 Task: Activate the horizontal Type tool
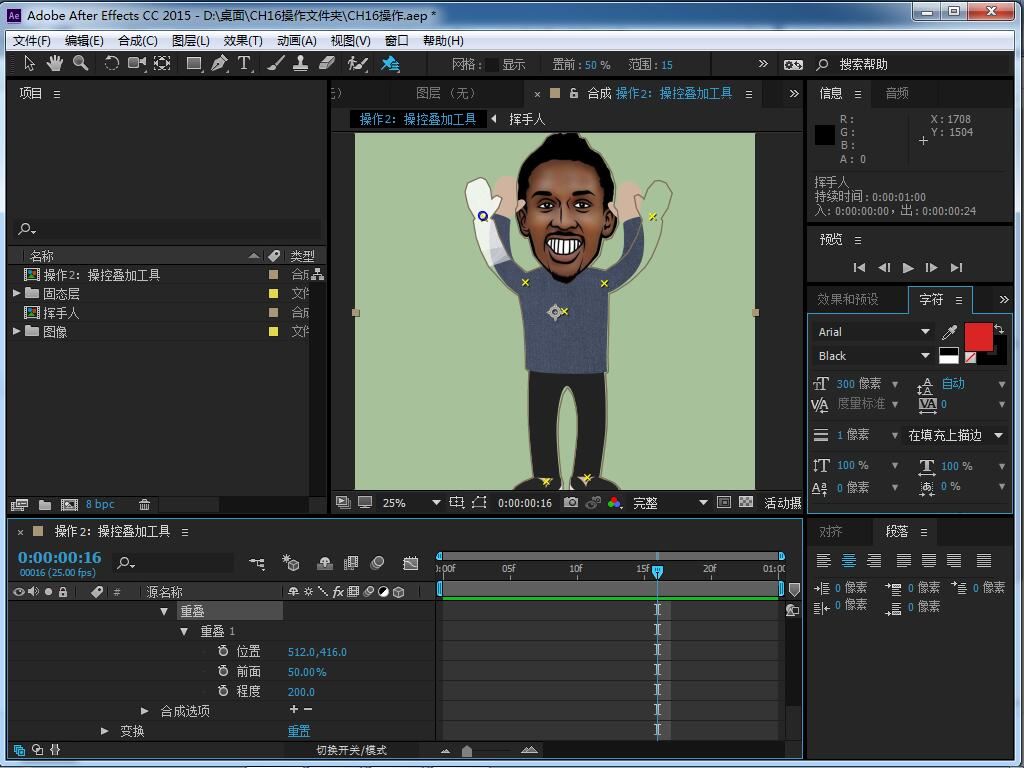pyautogui.click(x=244, y=63)
